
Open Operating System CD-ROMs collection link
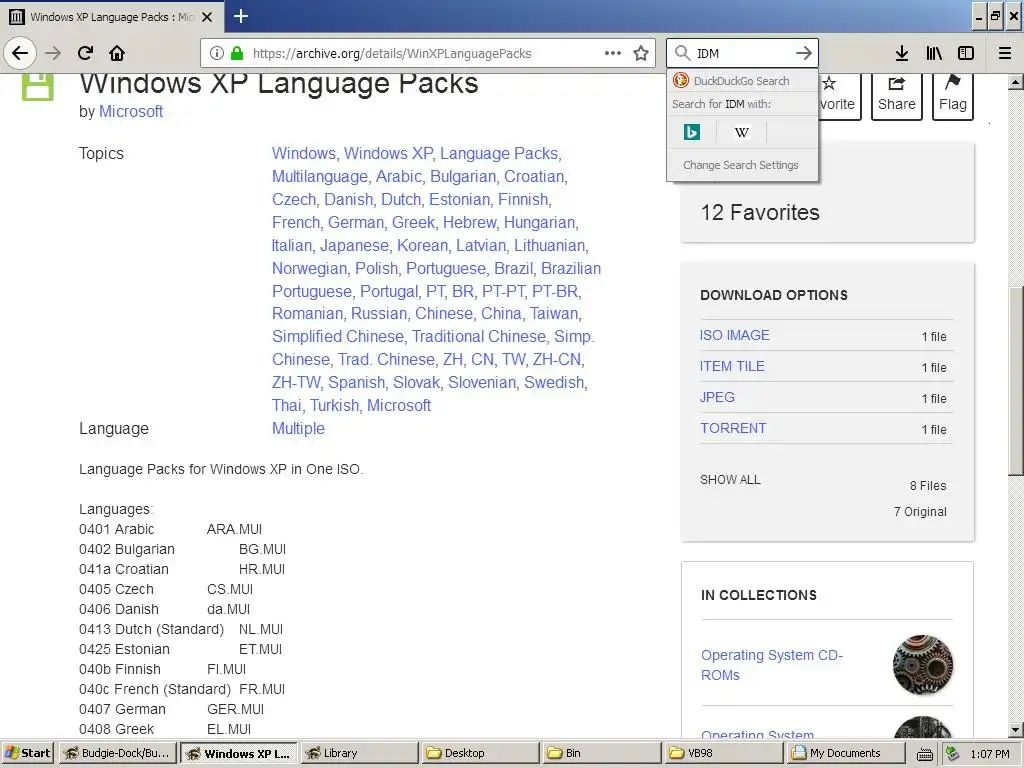coord(772,665)
